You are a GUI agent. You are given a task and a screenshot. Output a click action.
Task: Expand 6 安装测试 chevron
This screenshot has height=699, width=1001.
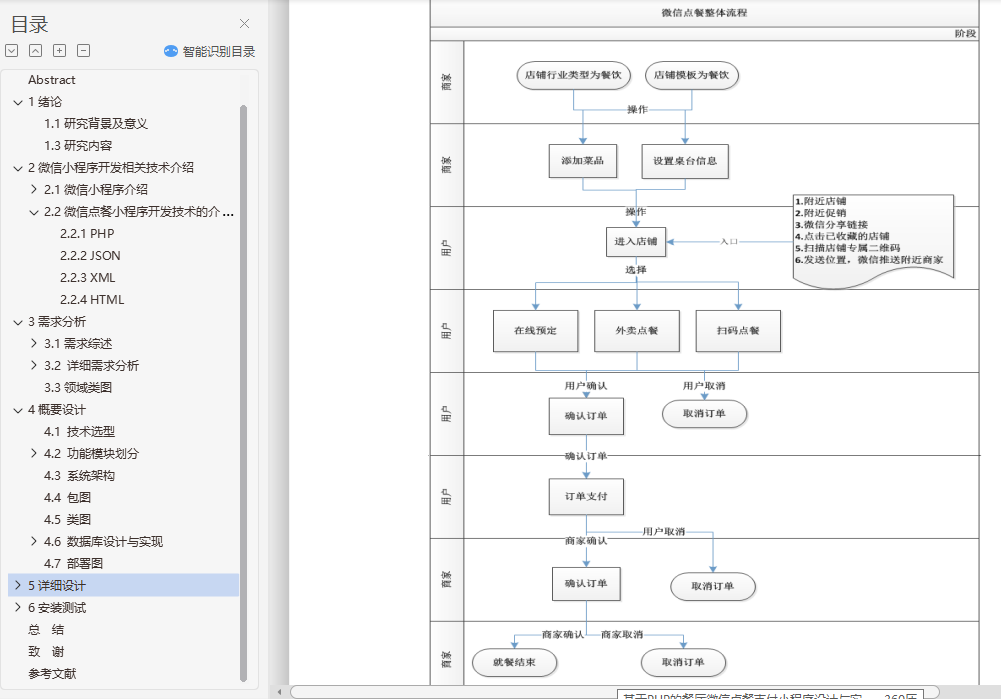pos(18,608)
